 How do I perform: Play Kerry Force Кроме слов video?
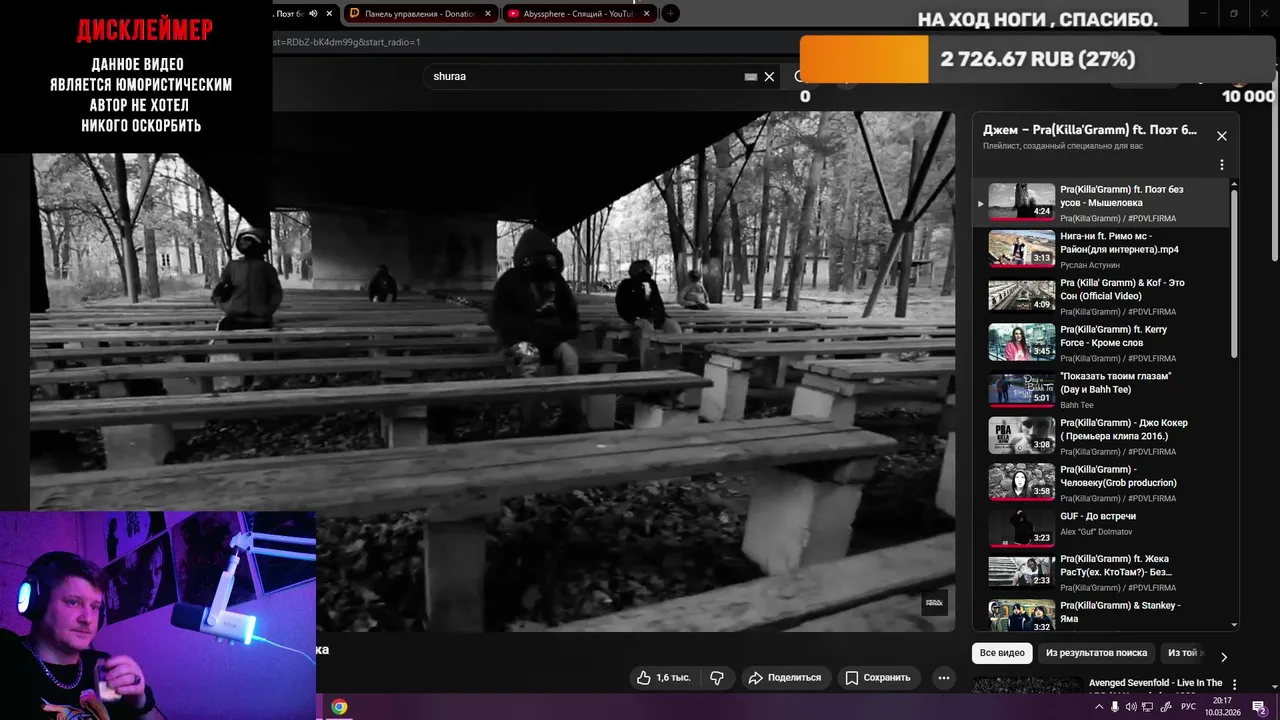(x=1100, y=343)
